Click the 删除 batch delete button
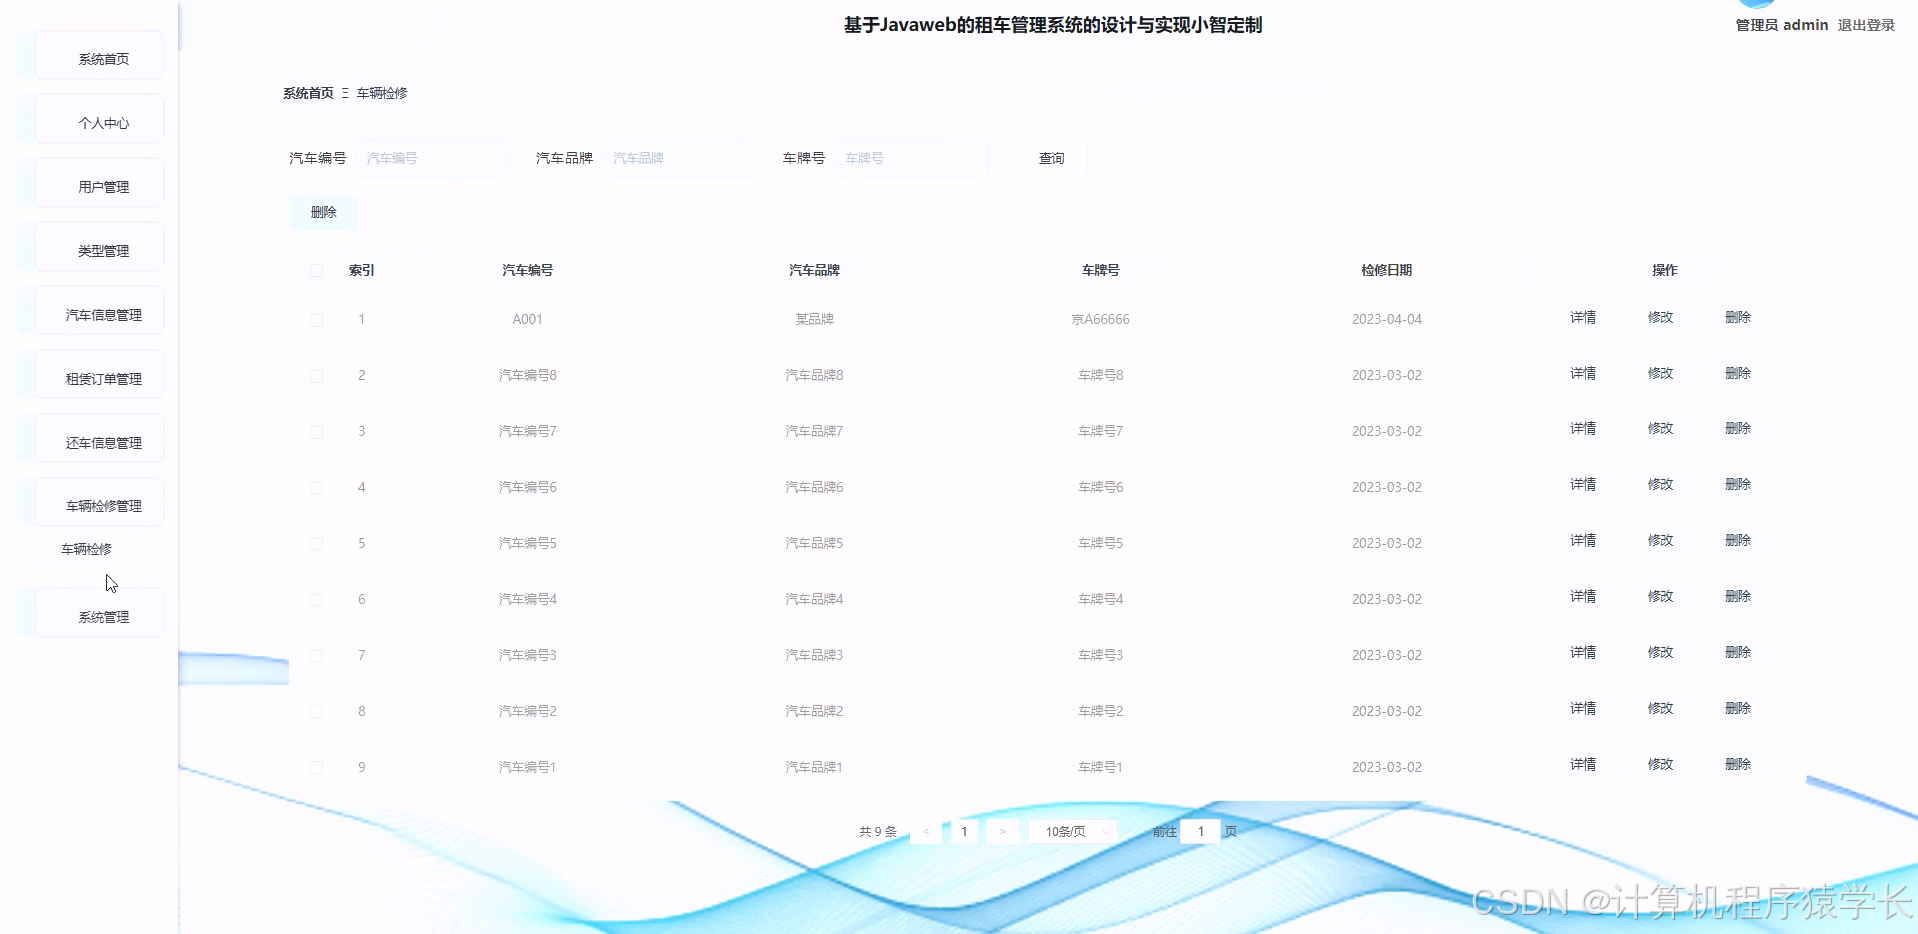 pos(322,212)
